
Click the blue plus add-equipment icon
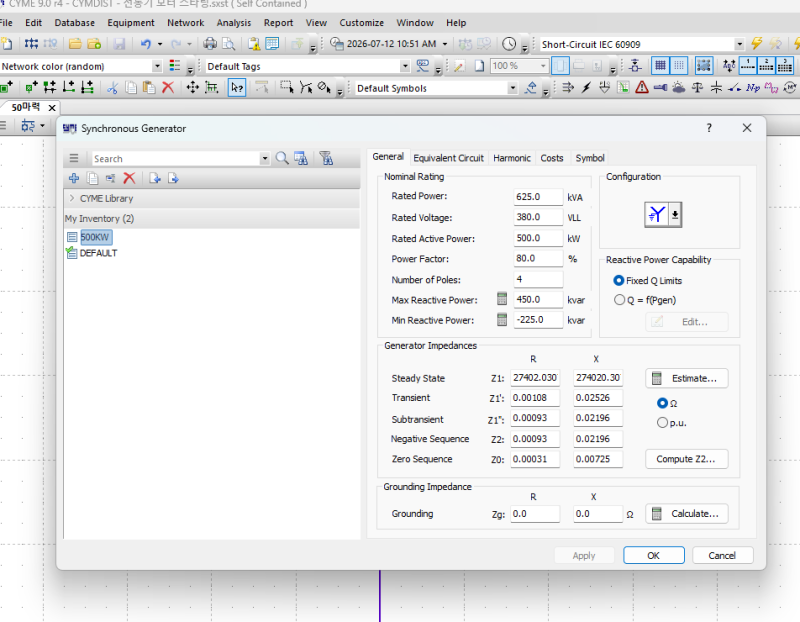point(74,178)
